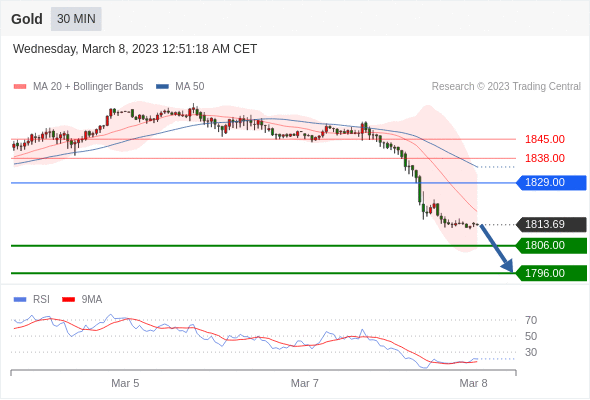
Task: Toggle the MA 50 legend swatch
Action: click(162, 87)
